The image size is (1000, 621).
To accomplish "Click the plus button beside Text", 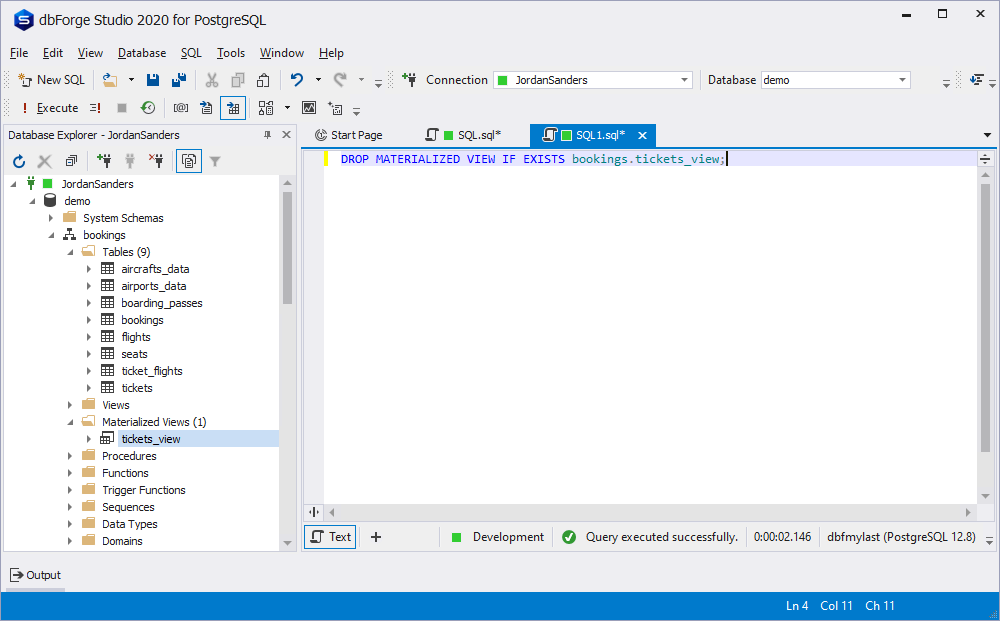I will tap(376, 537).
